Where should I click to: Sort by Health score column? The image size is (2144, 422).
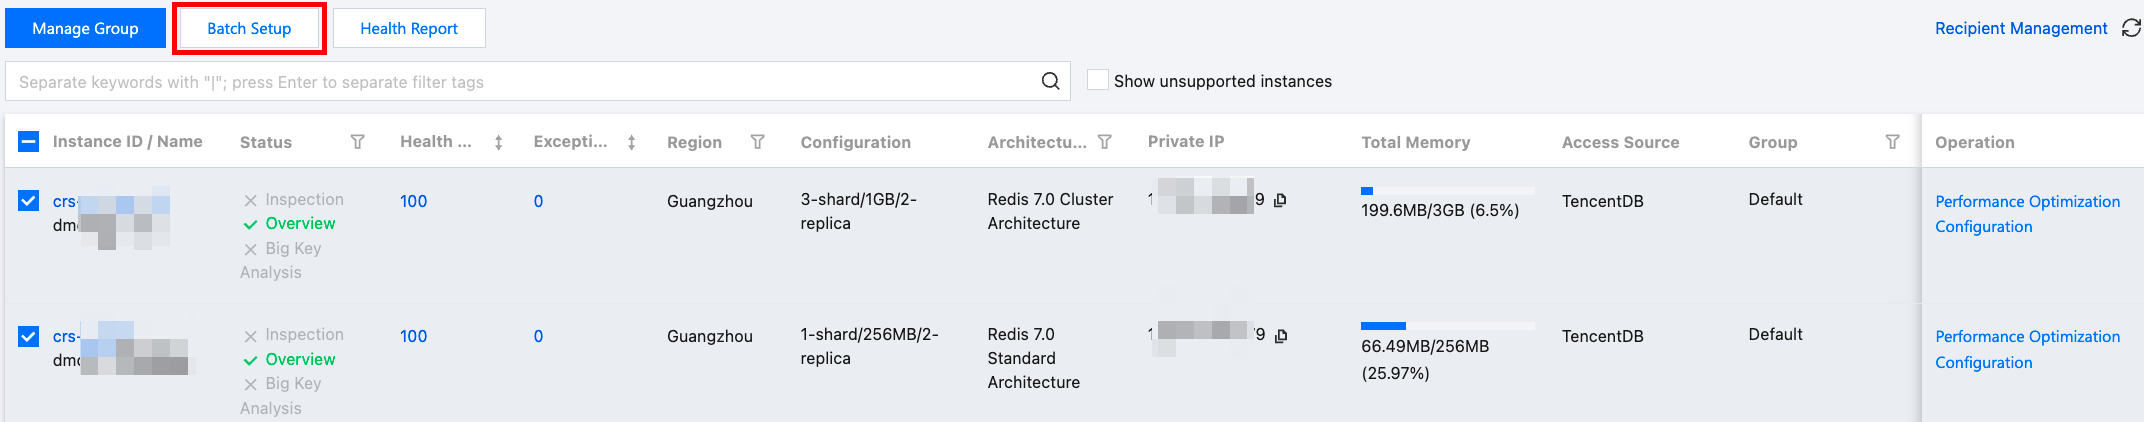tap(498, 143)
